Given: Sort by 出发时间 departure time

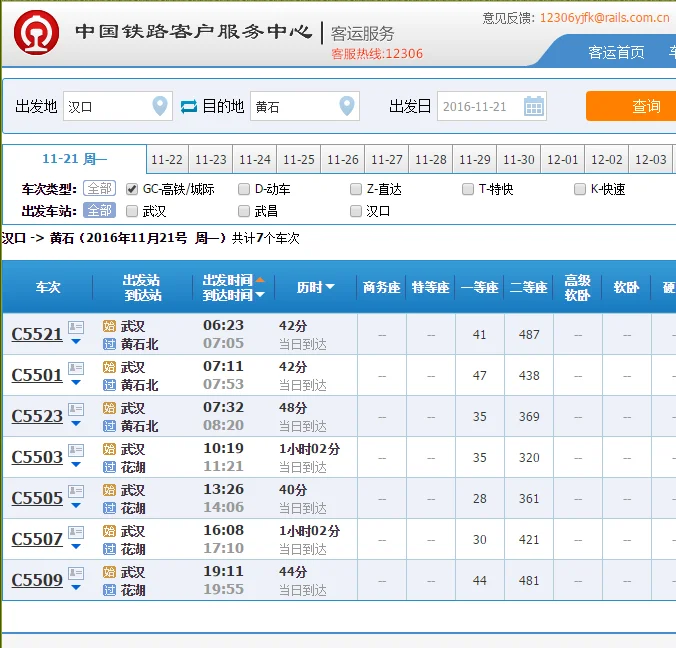Looking at the screenshot, I should (x=233, y=280).
